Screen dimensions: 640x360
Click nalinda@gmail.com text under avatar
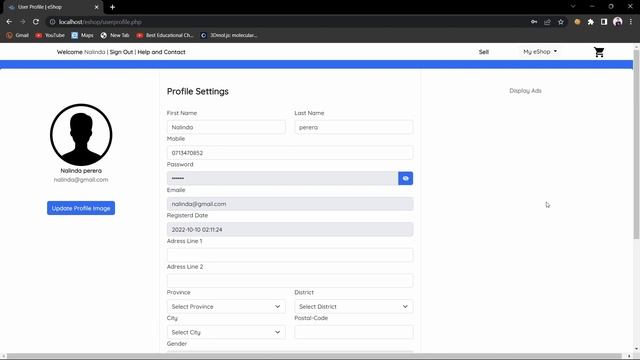point(81,180)
